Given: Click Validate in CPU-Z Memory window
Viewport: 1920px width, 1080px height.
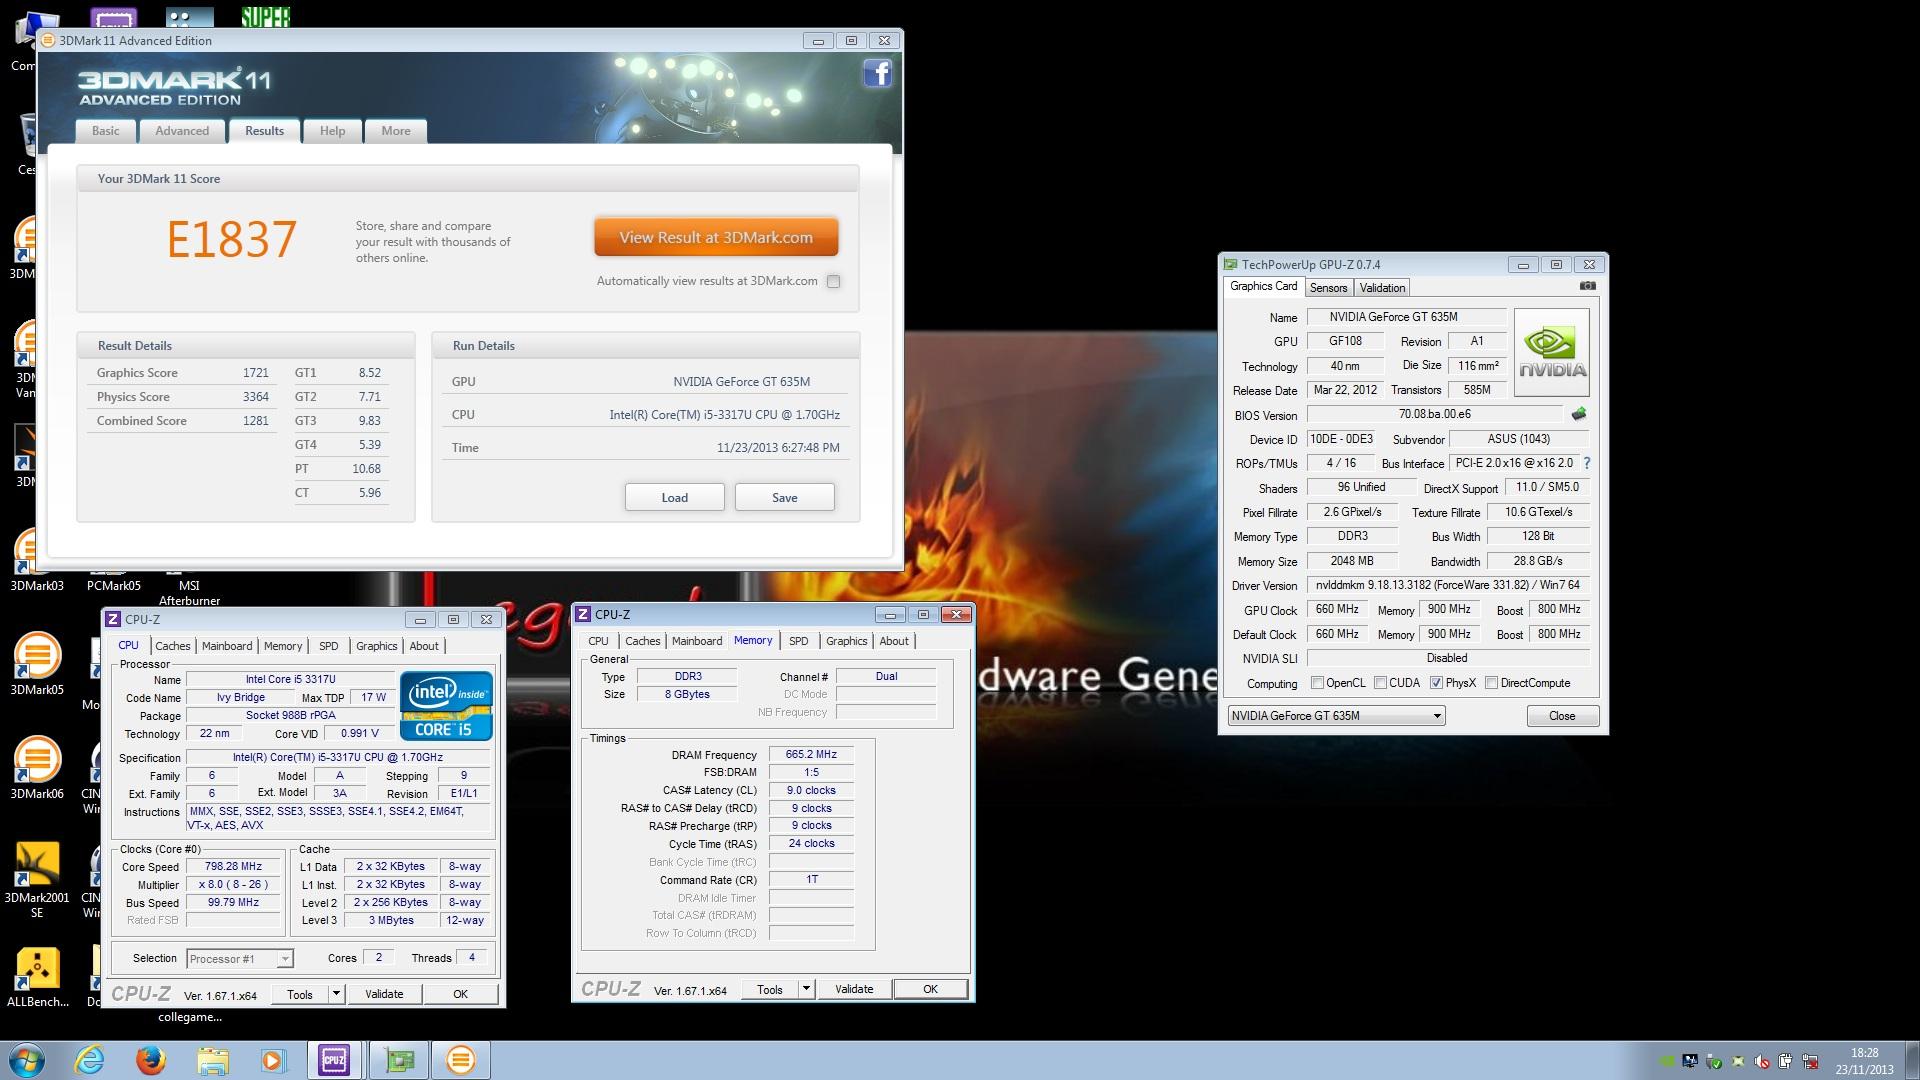Looking at the screenshot, I should [854, 989].
